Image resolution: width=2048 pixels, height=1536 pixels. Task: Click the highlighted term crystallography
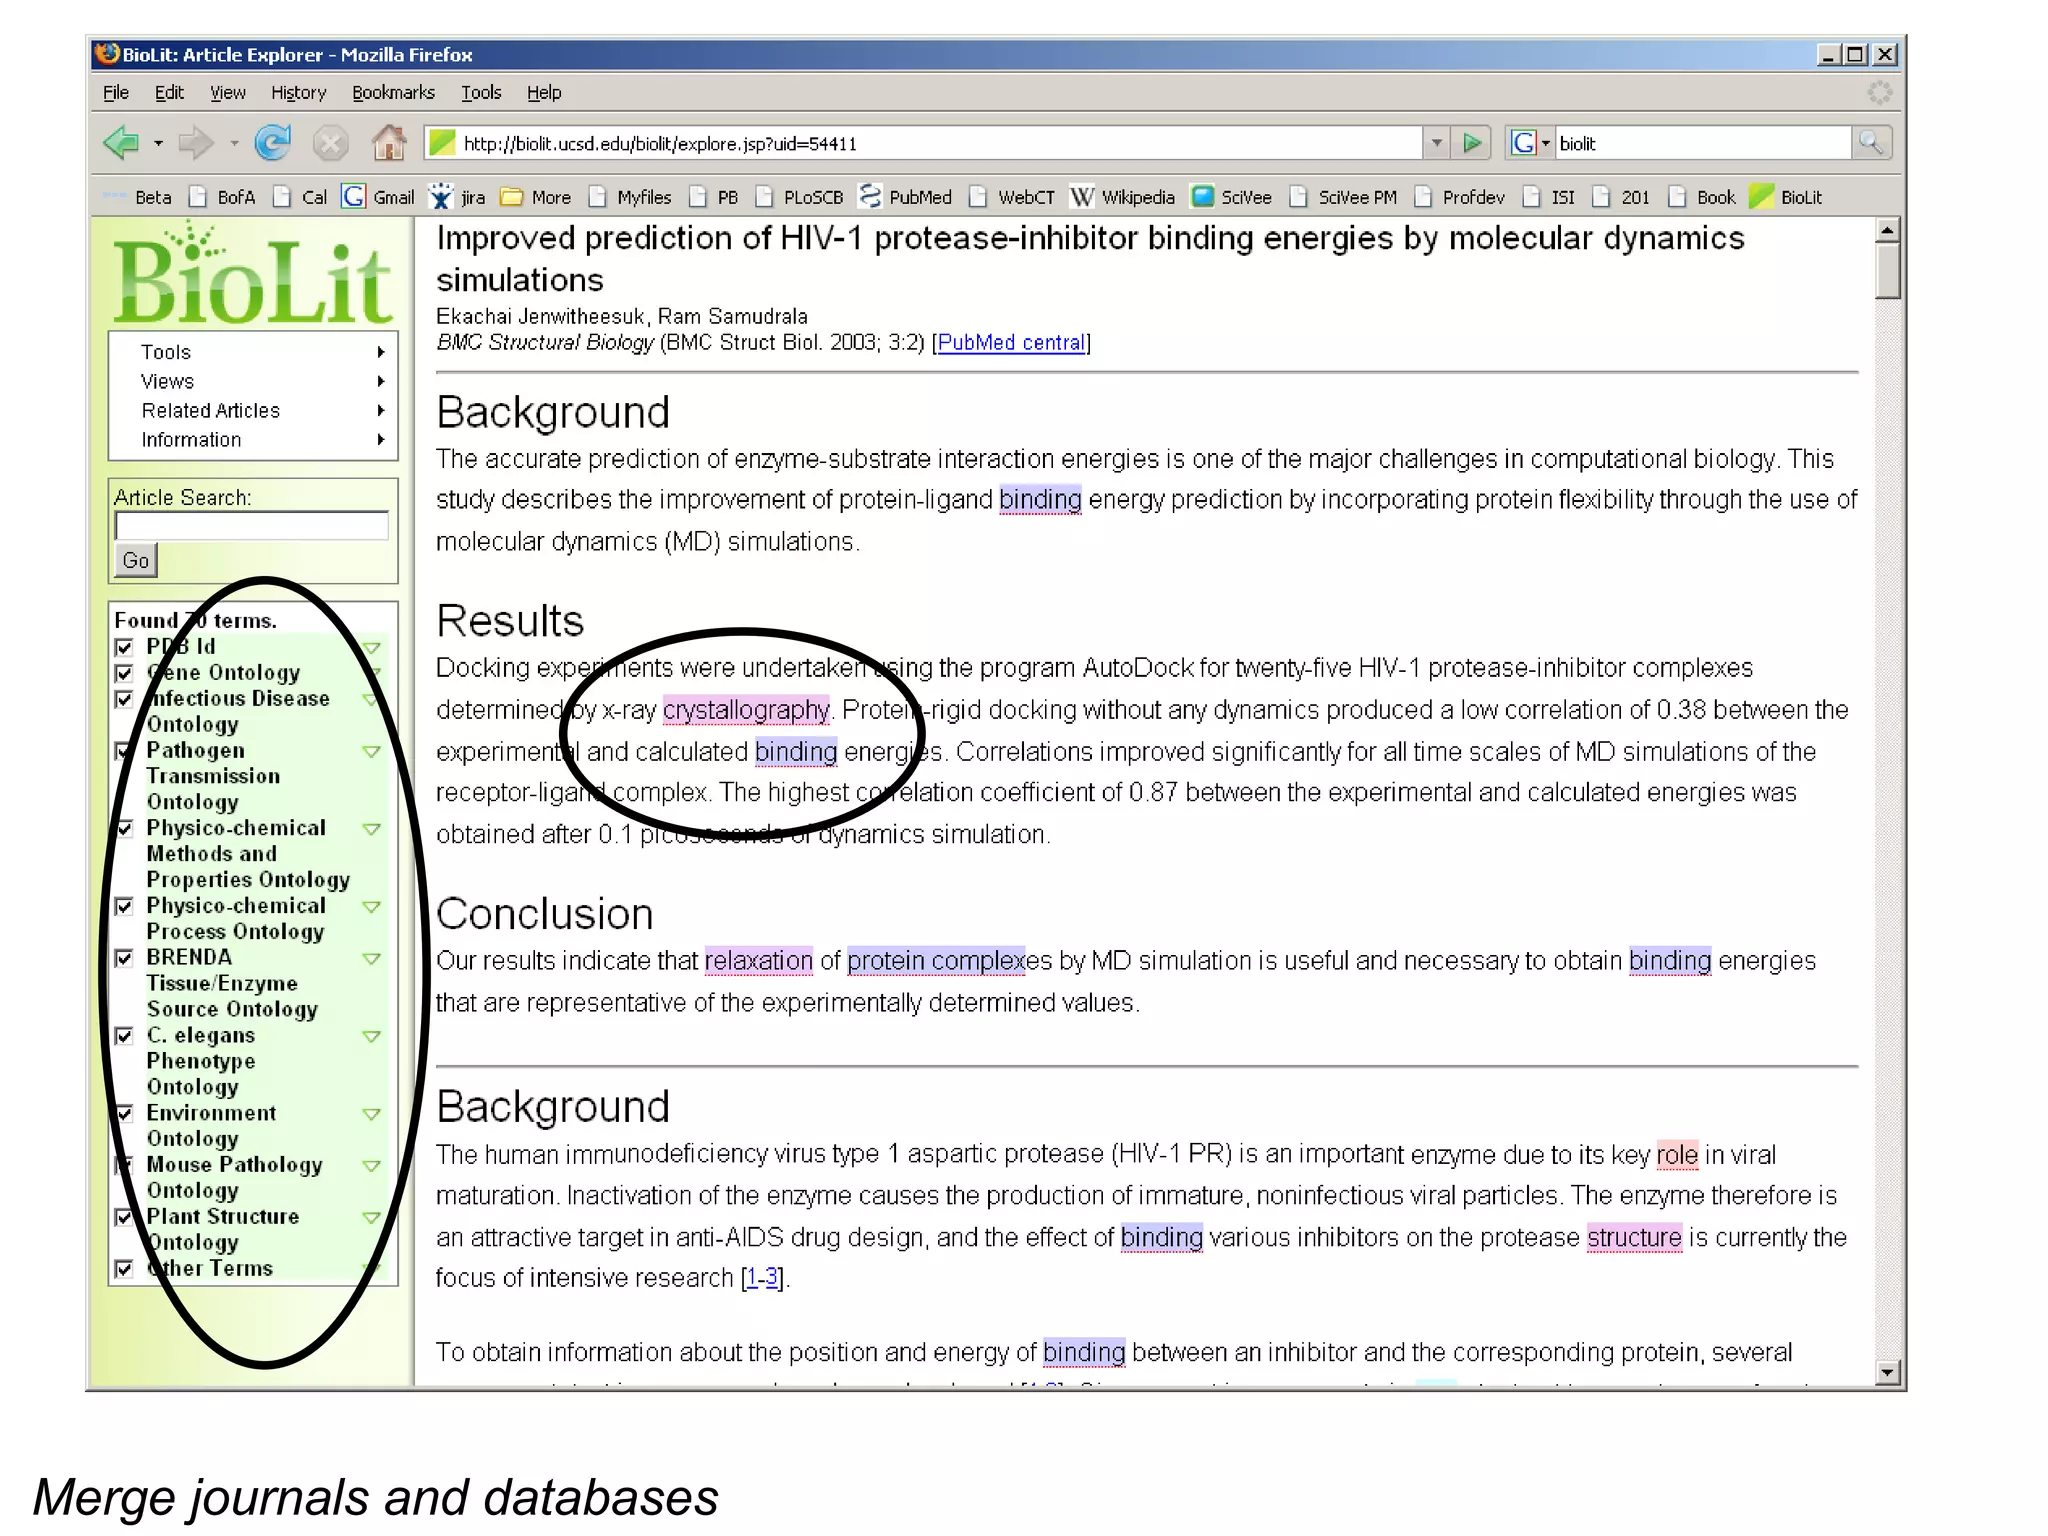pyautogui.click(x=746, y=709)
